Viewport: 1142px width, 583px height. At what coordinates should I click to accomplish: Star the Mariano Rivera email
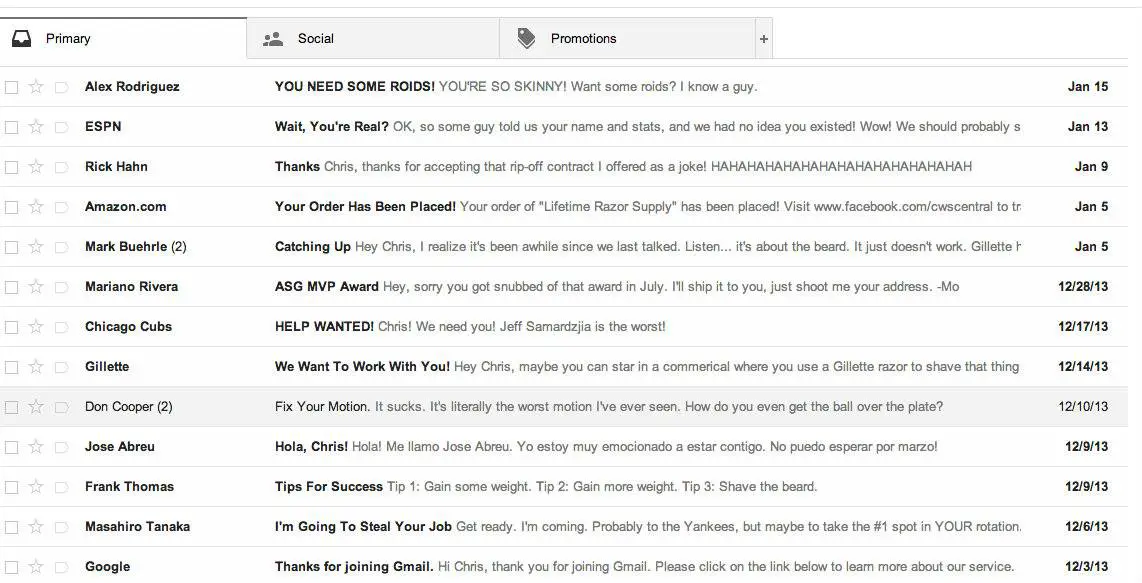[36, 287]
